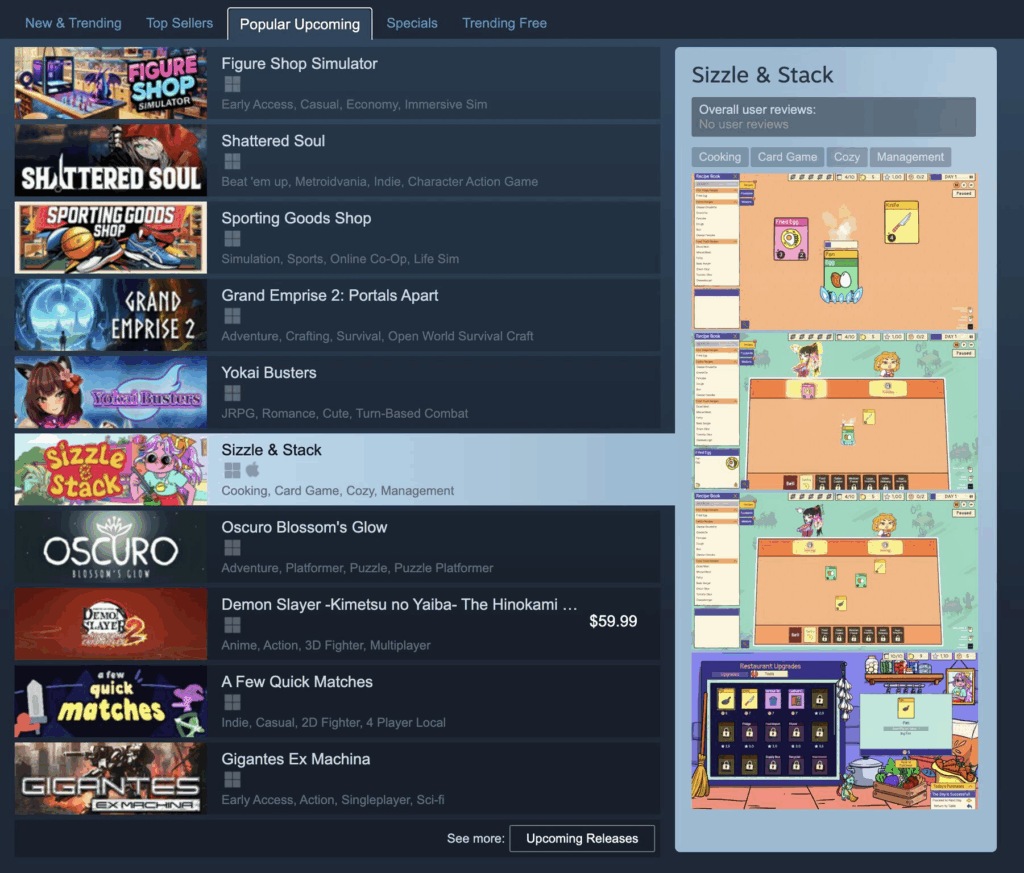The width and height of the screenshot is (1024, 873).
Task: Click Windows platform icon under Figure Shop Simulator
Action: coord(232,84)
